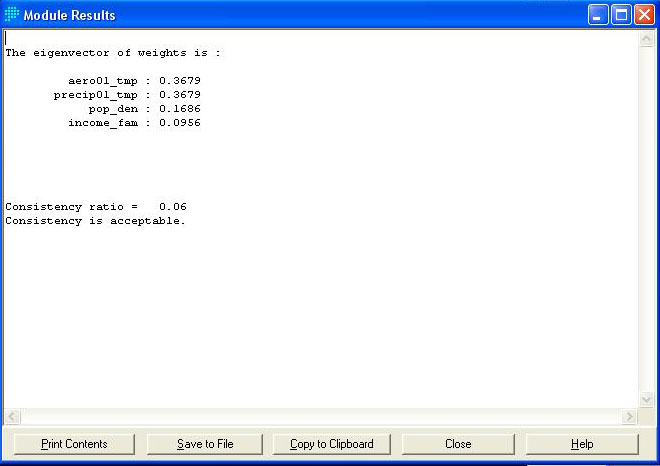Click the income_fam weight line
660x466 pixels.
[x=134, y=122]
